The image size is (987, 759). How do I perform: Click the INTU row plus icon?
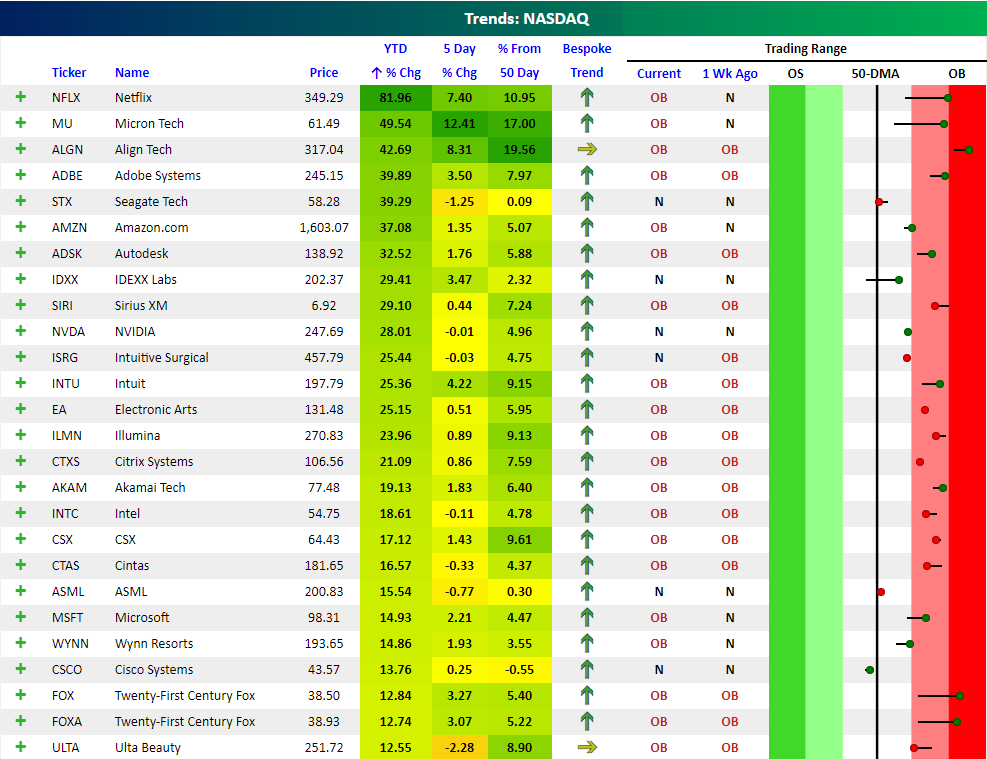(x=21, y=383)
